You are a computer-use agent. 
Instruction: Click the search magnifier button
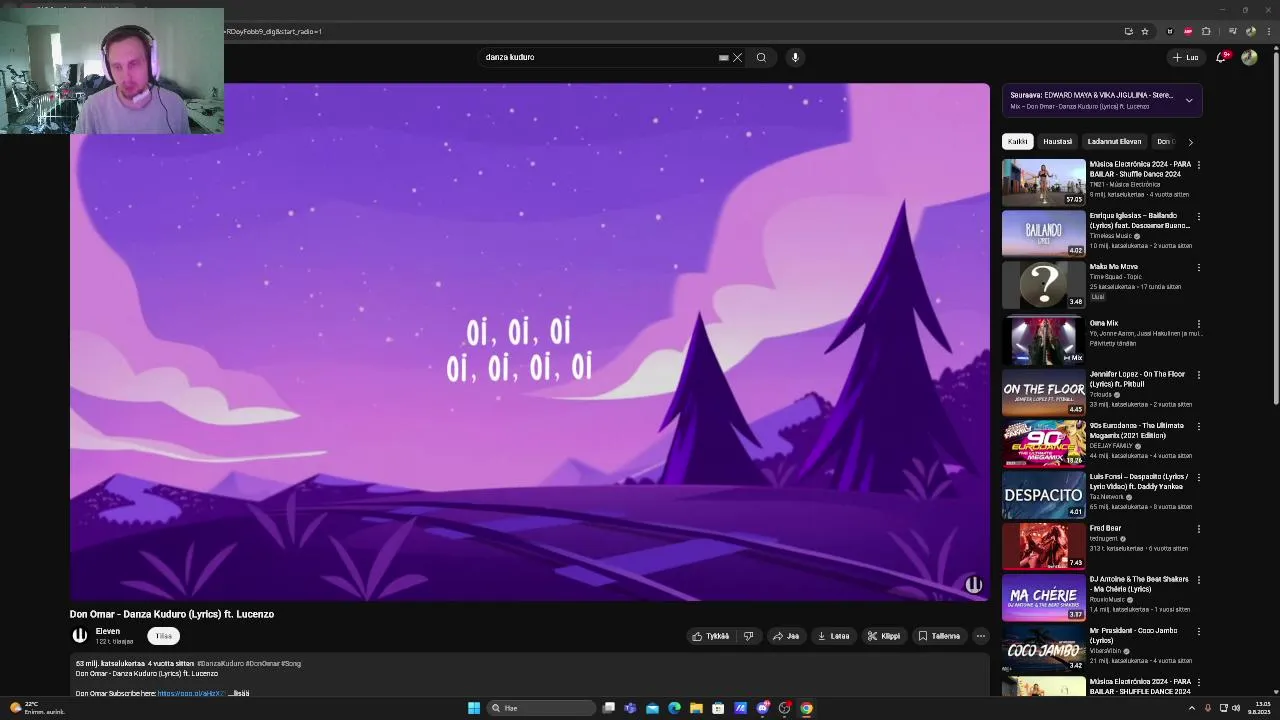pos(761,57)
